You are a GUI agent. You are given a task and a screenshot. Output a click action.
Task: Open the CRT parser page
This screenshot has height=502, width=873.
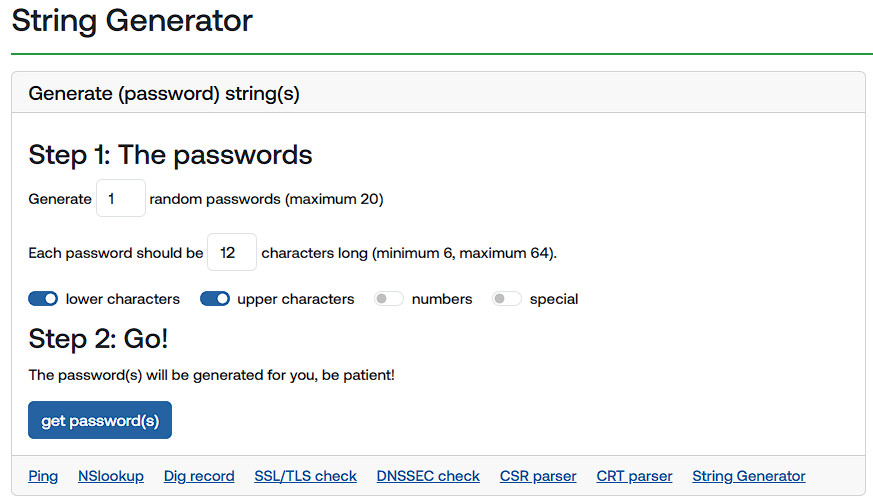pyautogui.click(x=634, y=476)
